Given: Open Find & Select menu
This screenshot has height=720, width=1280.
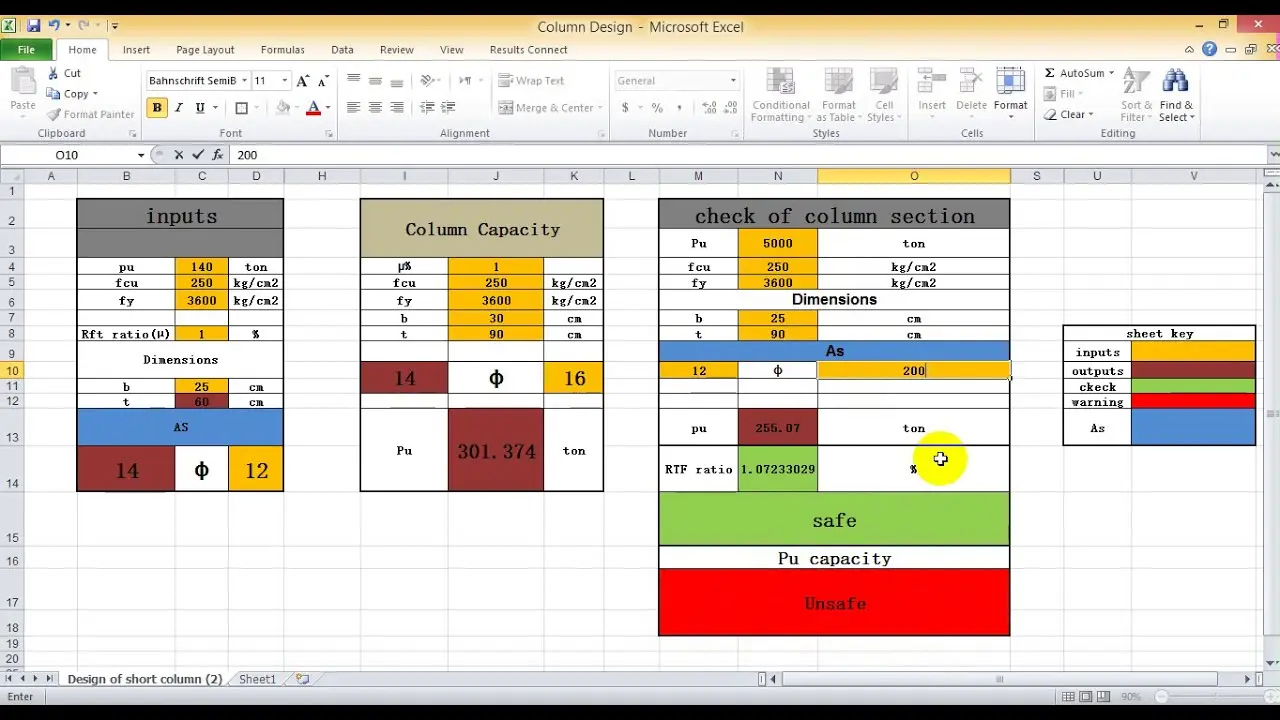Looking at the screenshot, I should 1176,95.
